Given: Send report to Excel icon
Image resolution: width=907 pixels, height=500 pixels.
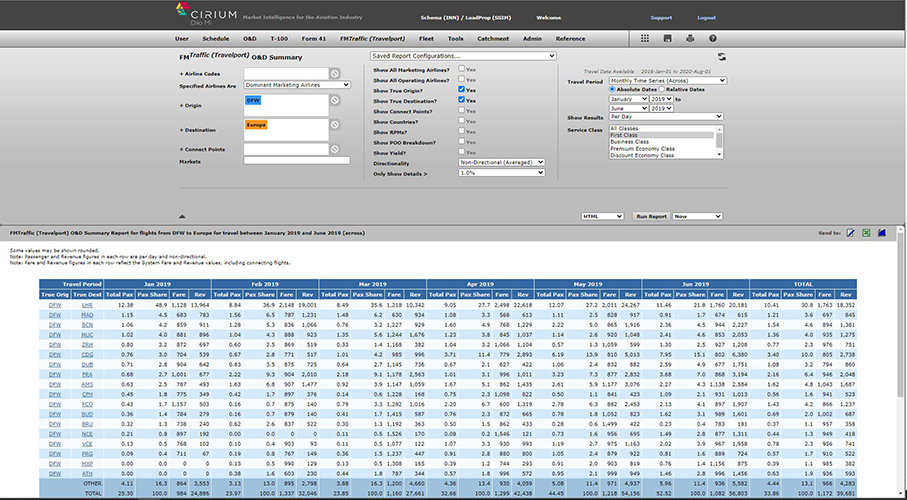Looking at the screenshot, I should point(866,232).
